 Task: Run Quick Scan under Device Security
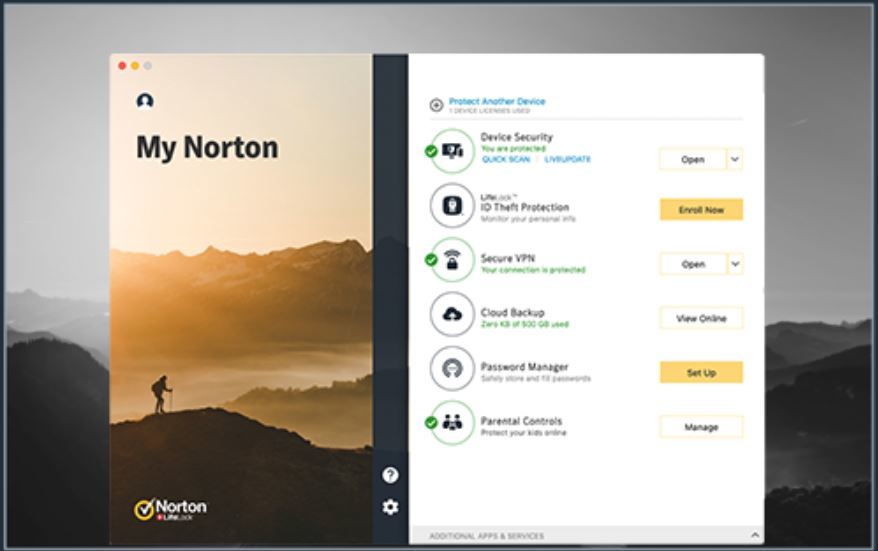point(506,160)
